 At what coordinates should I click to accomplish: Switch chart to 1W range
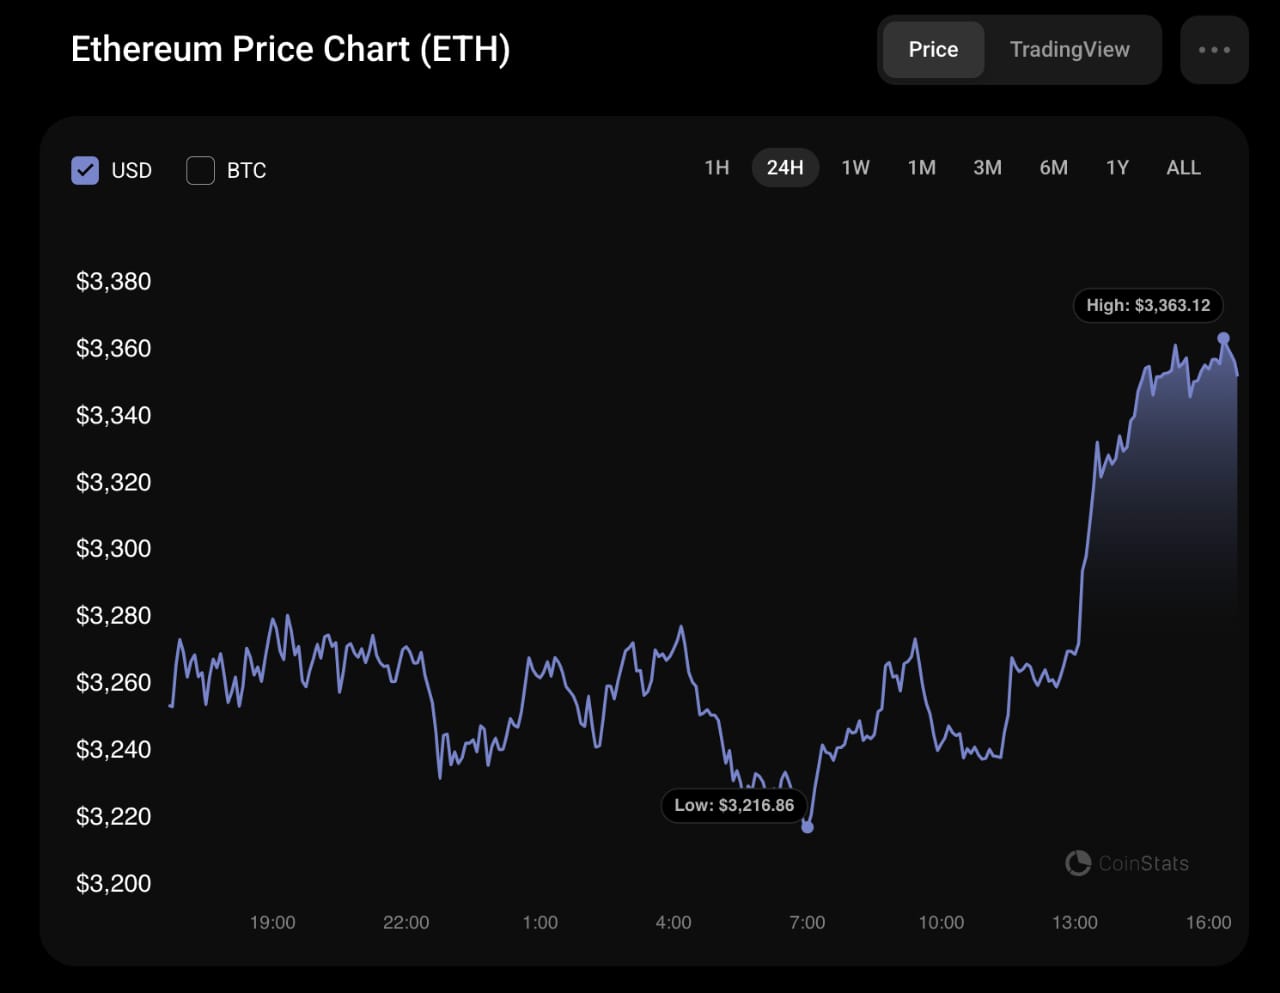click(855, 168)
